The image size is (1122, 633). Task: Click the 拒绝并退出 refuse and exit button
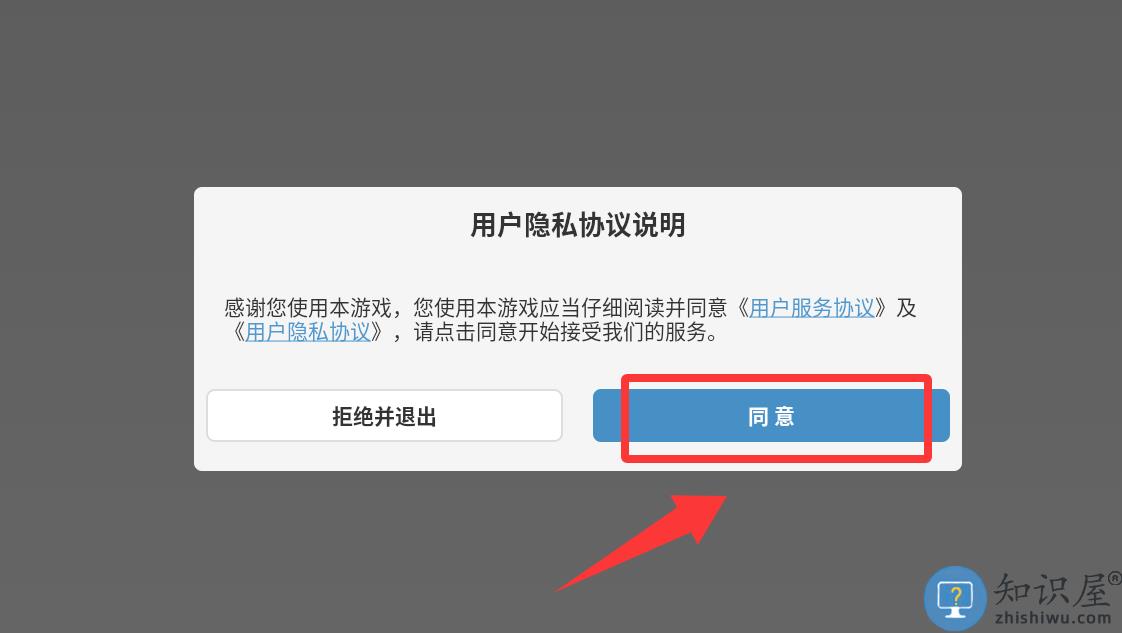(384, 416)
